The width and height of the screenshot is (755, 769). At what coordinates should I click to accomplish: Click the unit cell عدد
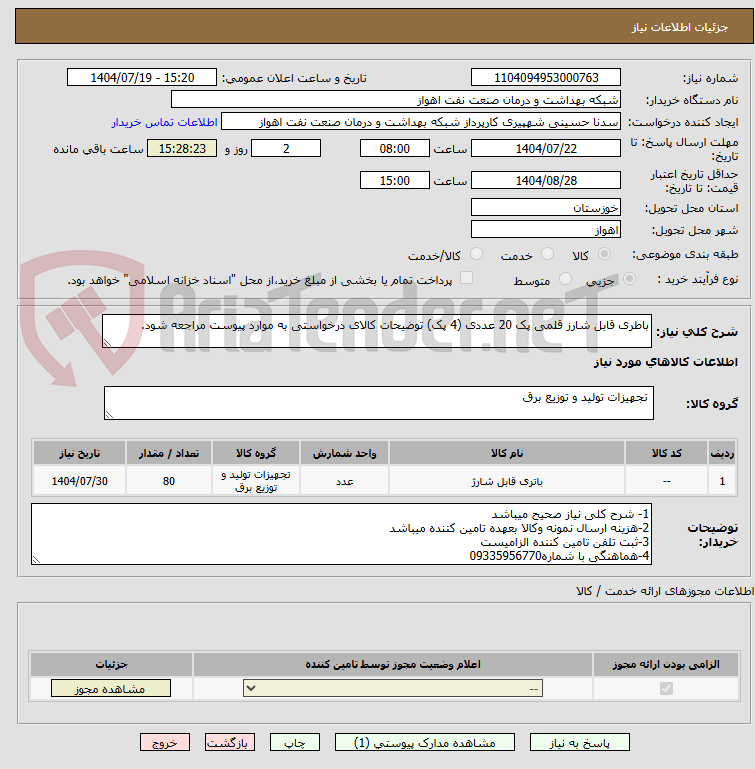(x=344, y=481)
